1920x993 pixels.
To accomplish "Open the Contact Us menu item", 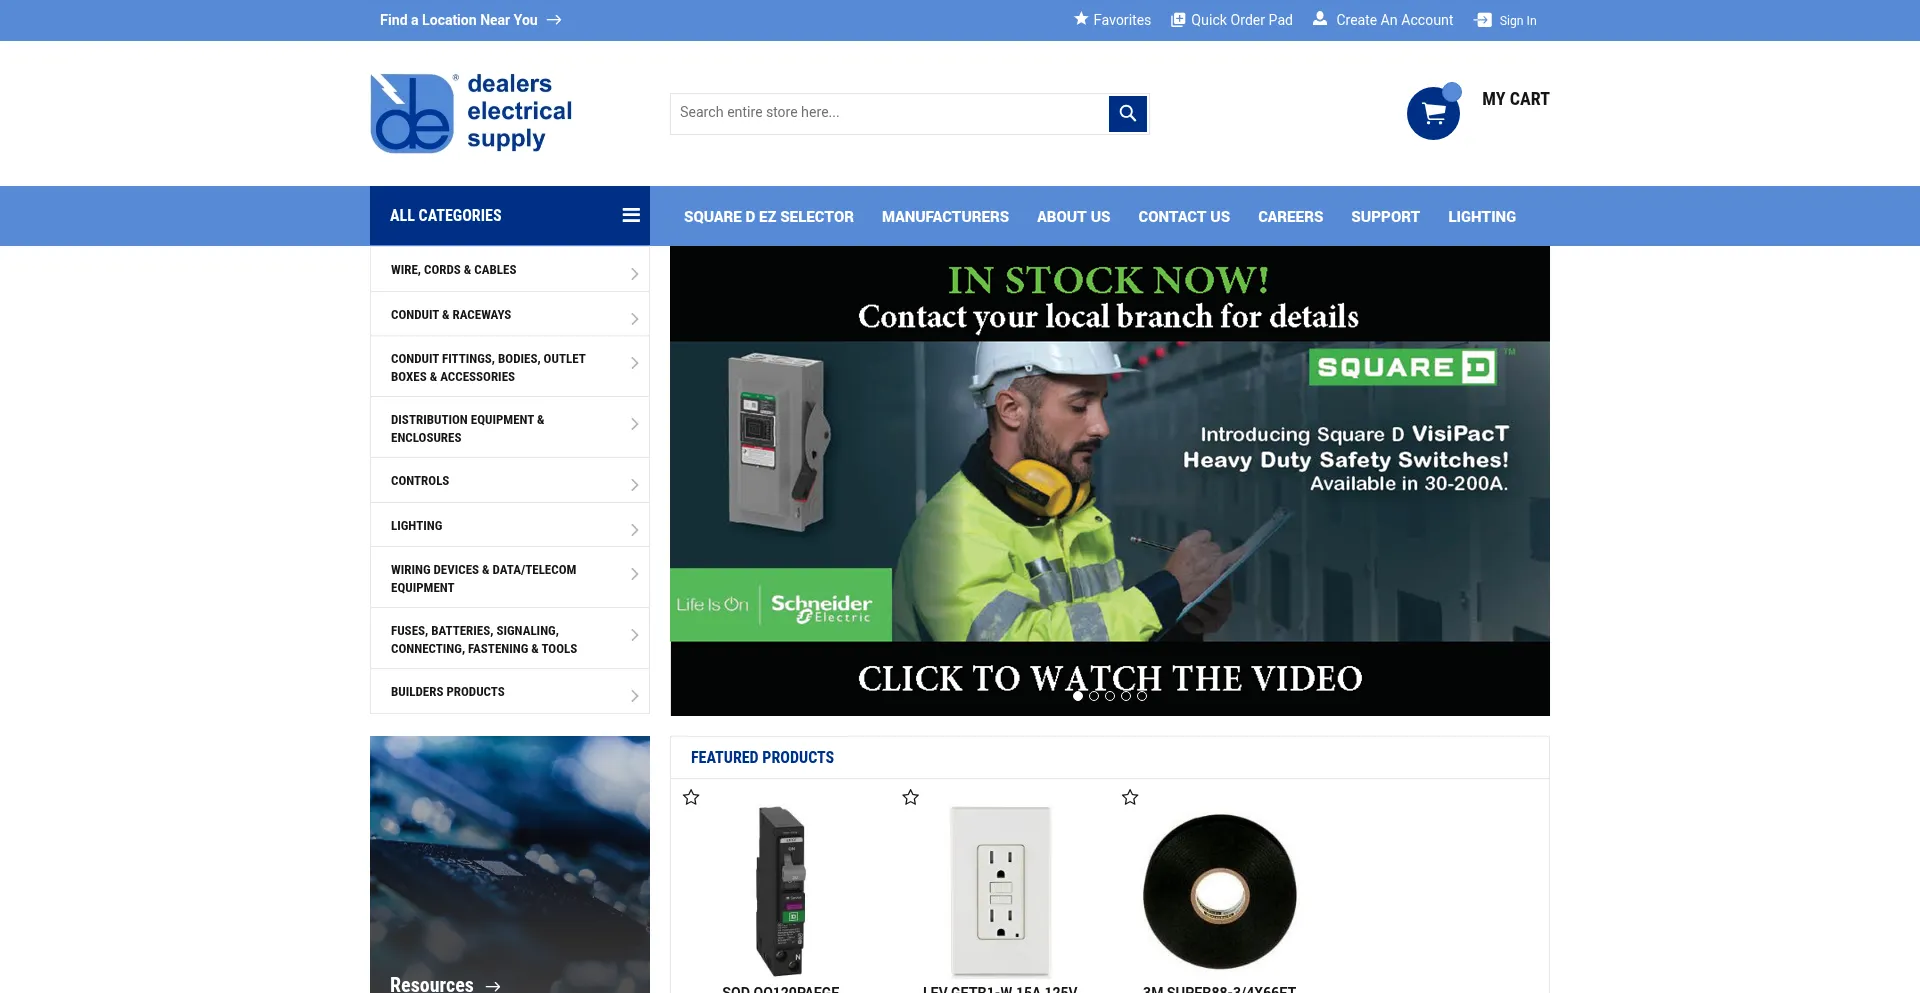I will [x=1184, y=217].
